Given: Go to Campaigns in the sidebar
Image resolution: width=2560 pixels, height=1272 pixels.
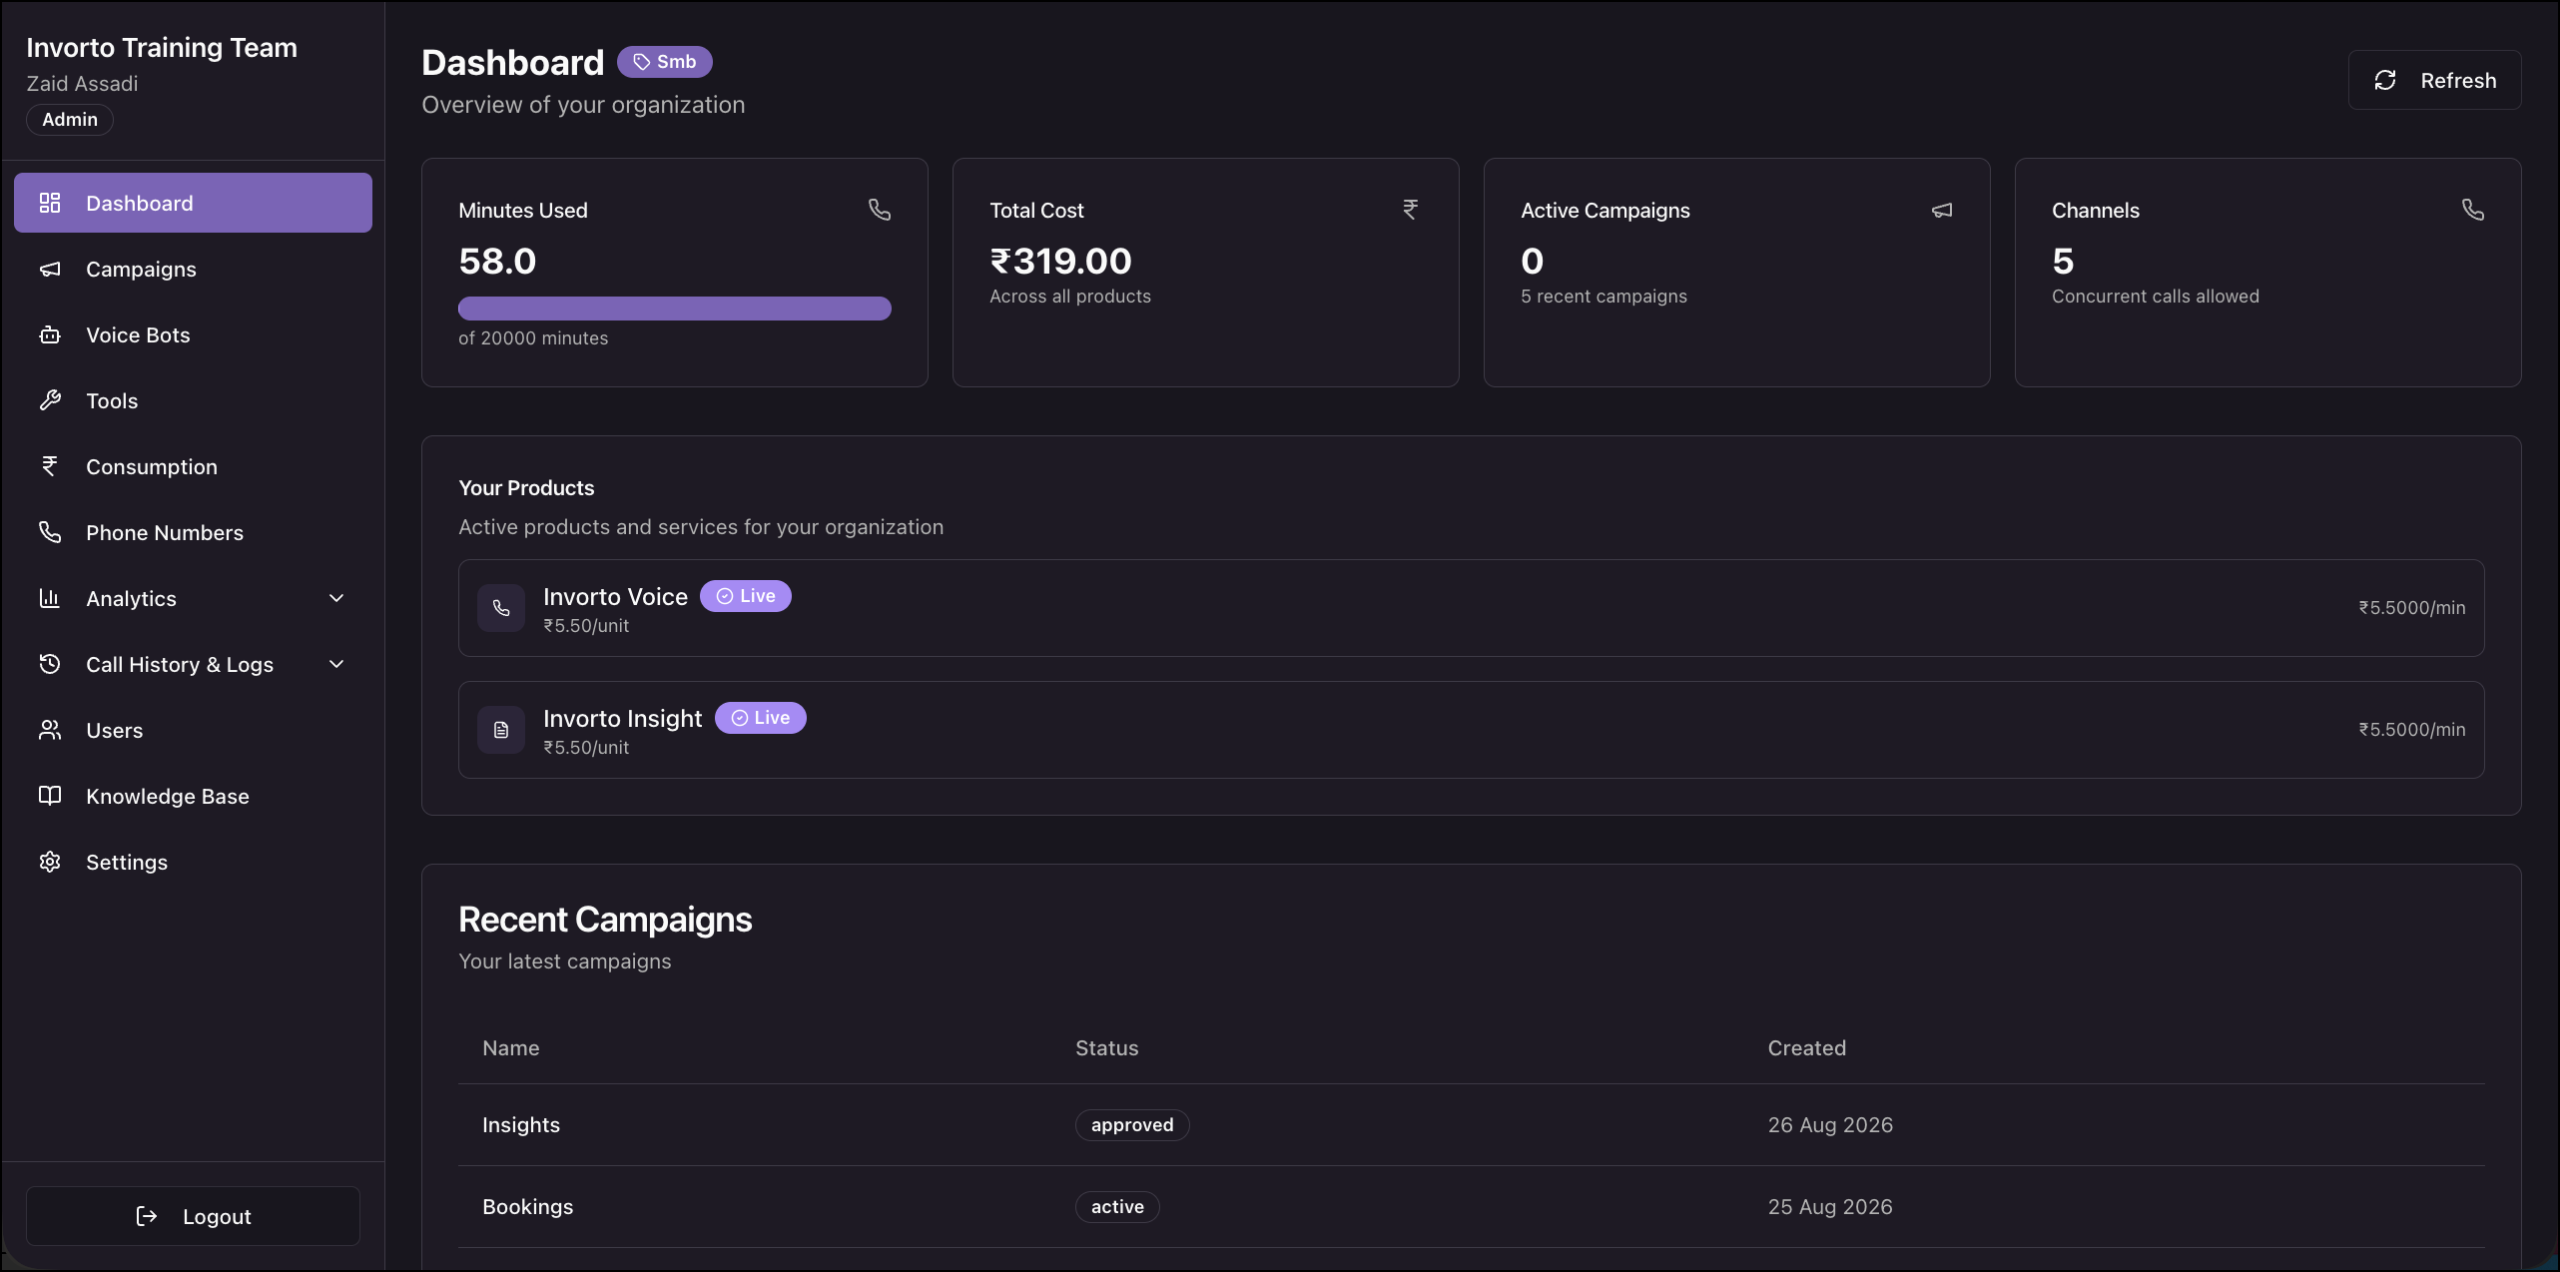Looking at the screenshot, I should click(193, 269).
